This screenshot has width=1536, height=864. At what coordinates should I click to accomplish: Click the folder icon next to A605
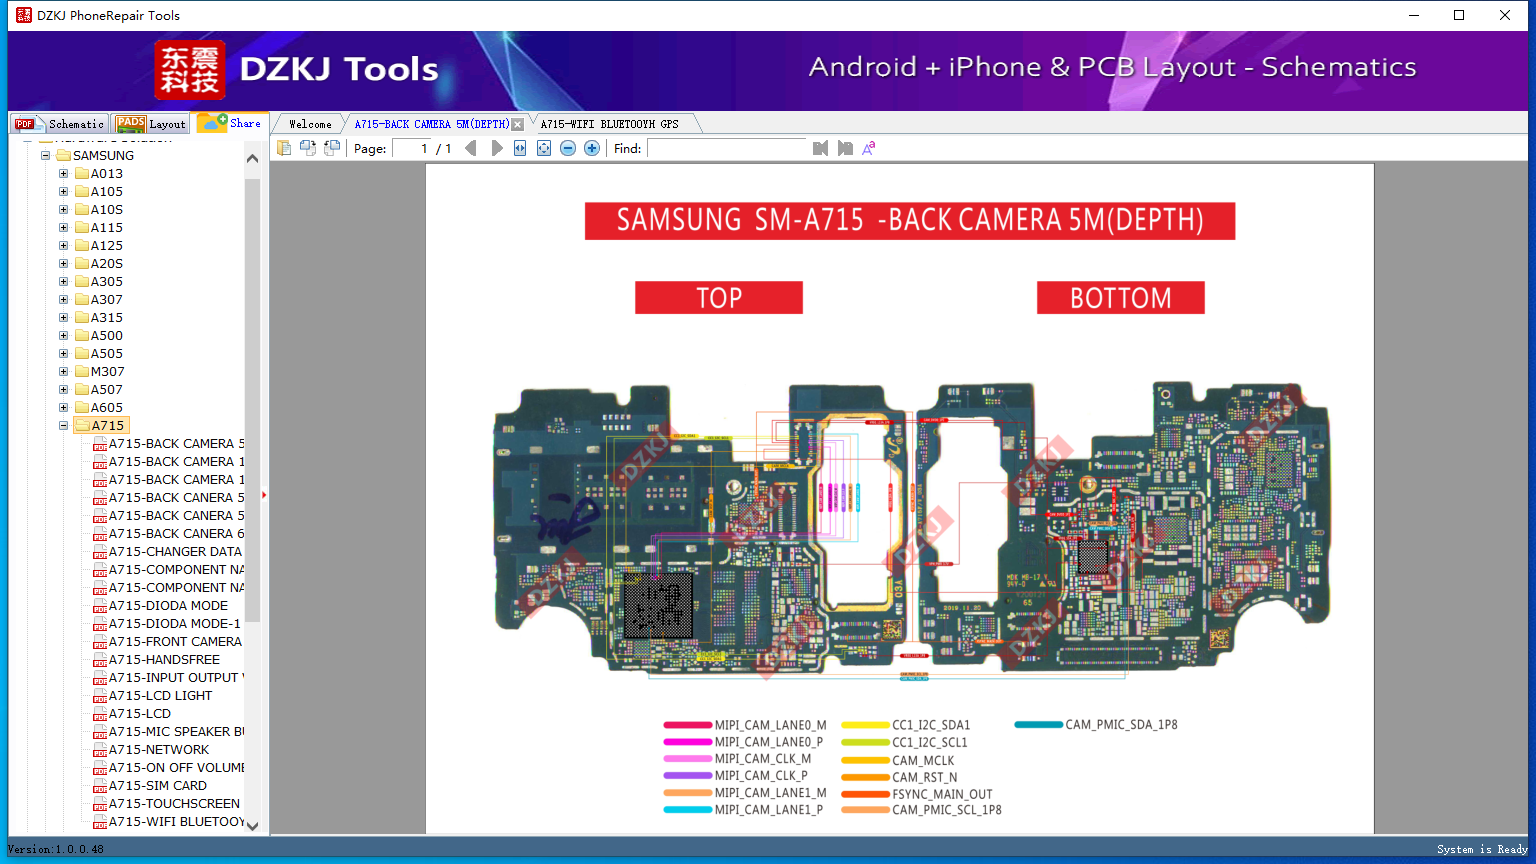(82, 408)
